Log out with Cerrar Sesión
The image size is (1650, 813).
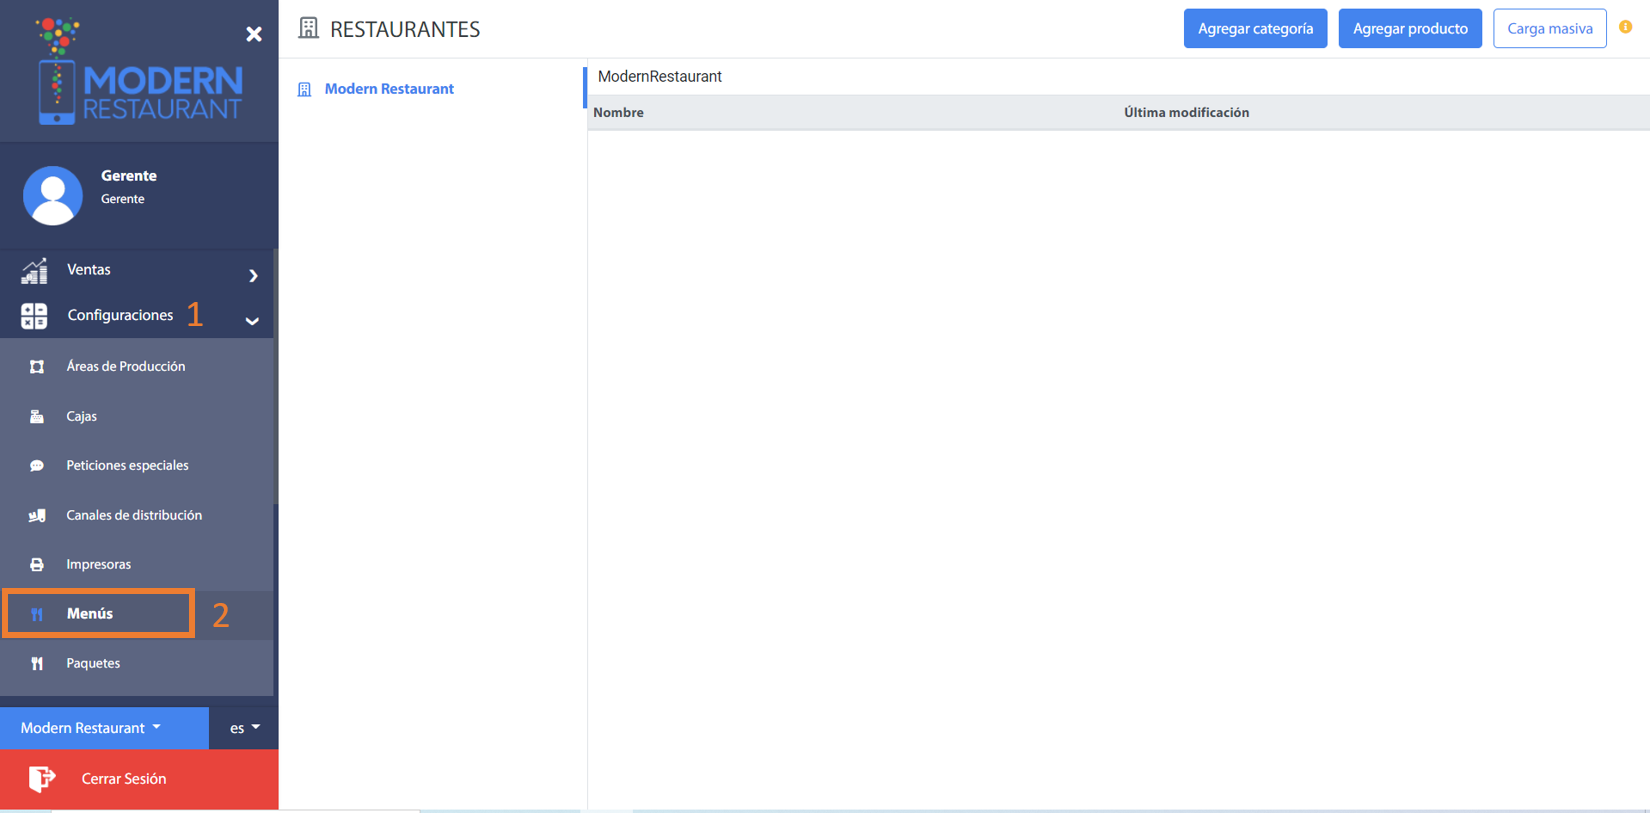coord(123,779)
